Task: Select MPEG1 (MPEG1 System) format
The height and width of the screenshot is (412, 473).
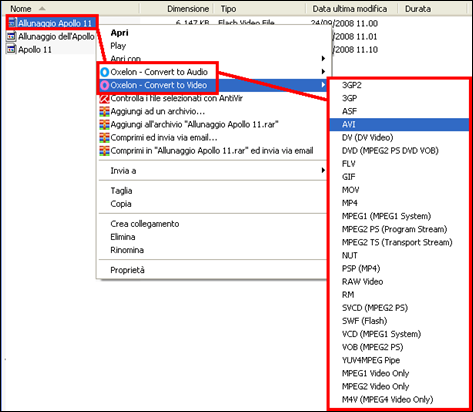Action: pyautogui.click(x=386, y=216)
